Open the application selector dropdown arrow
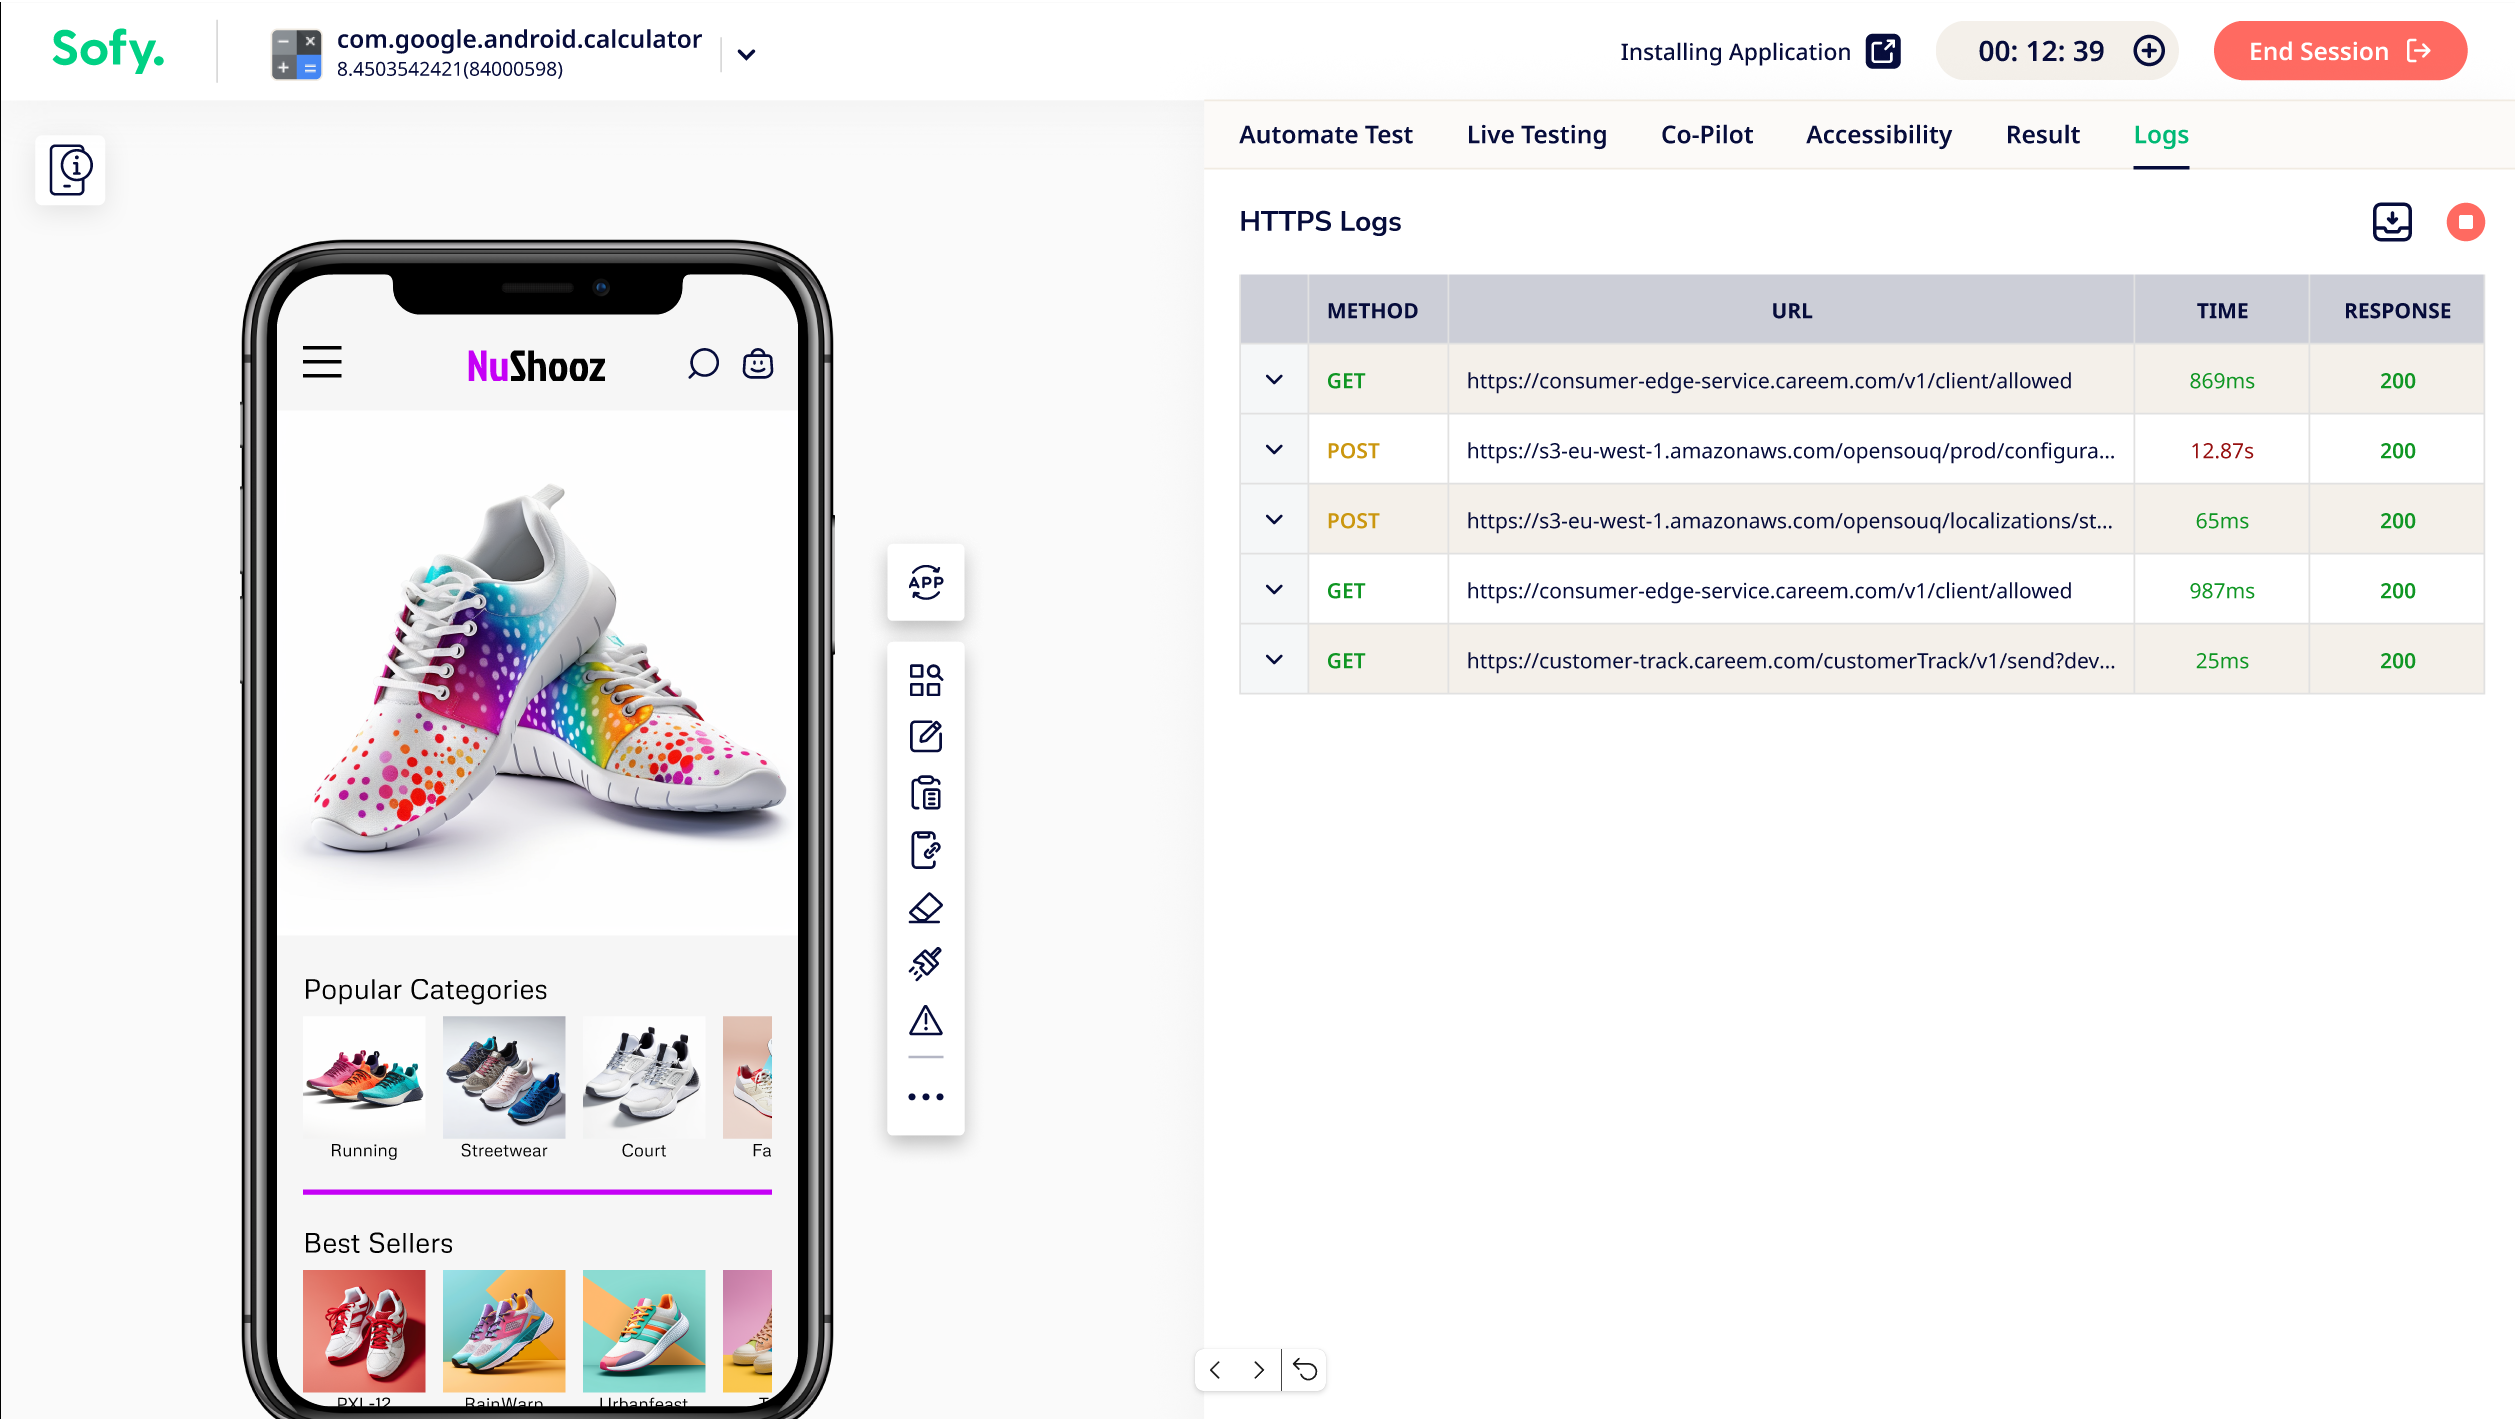Image resolution: width=2515 pixels, height=1419 pixels. [x=746, y=54]
